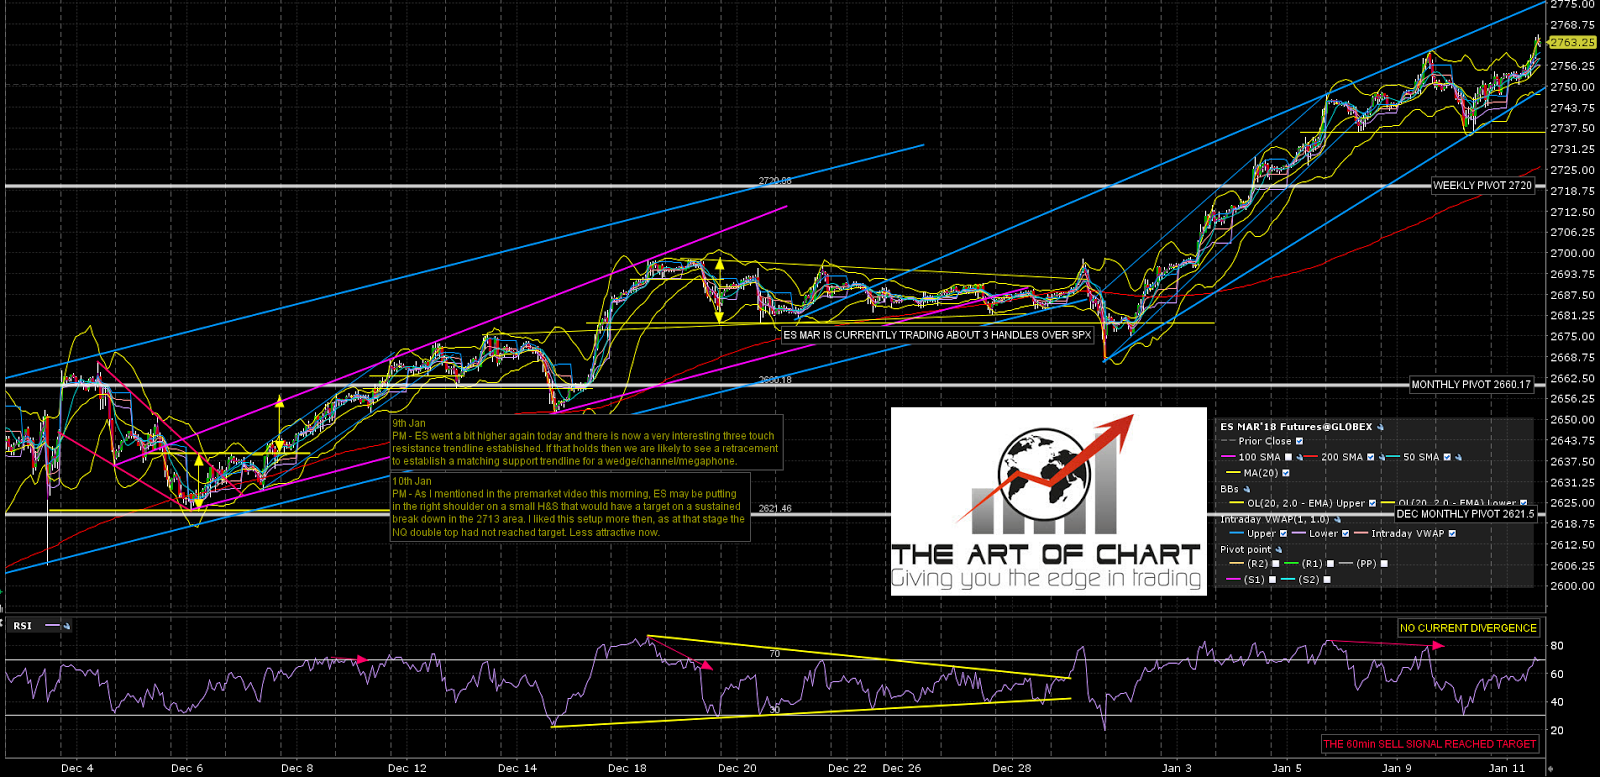Select the NO CURRENT DIVERGENCE note
This screenshot has height=777, width=1600.
click(x=1468, y=628)
